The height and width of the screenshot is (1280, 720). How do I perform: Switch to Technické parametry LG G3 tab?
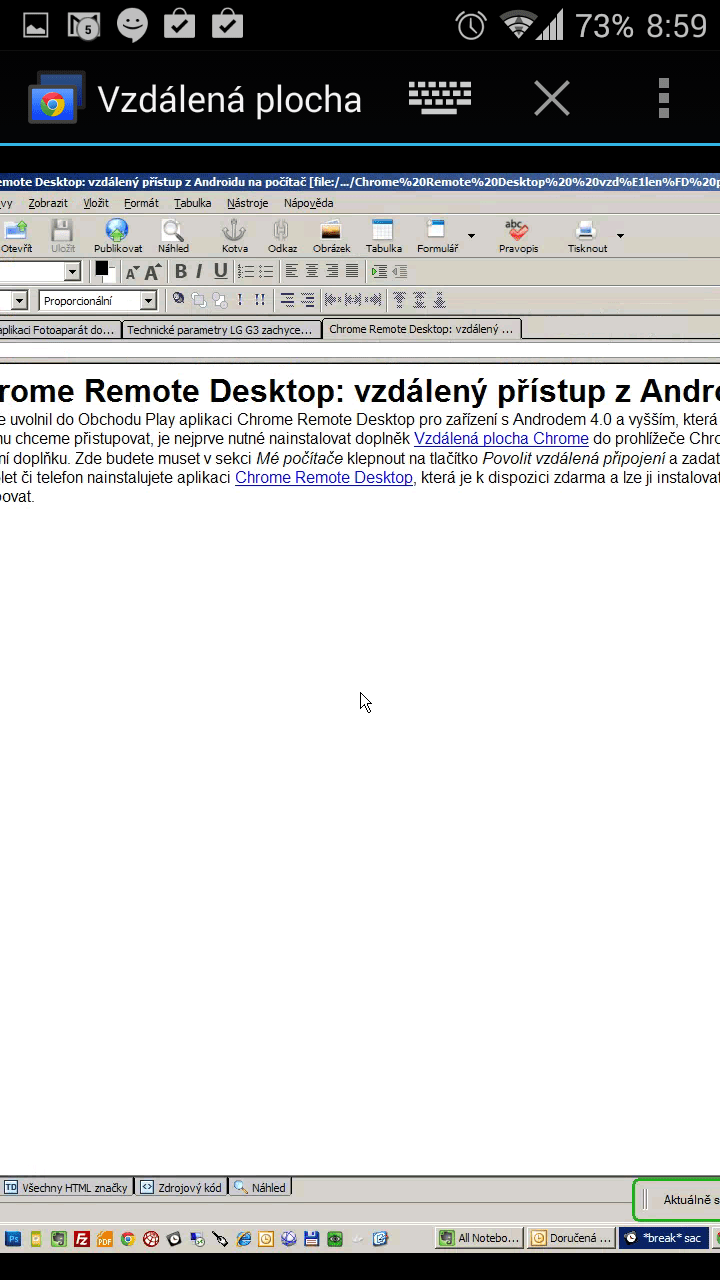tap(221, 329)
